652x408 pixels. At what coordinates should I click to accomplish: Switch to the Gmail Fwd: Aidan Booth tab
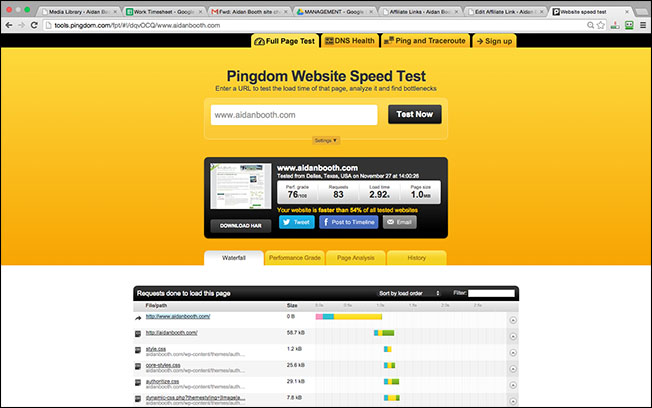coord(249,12)
